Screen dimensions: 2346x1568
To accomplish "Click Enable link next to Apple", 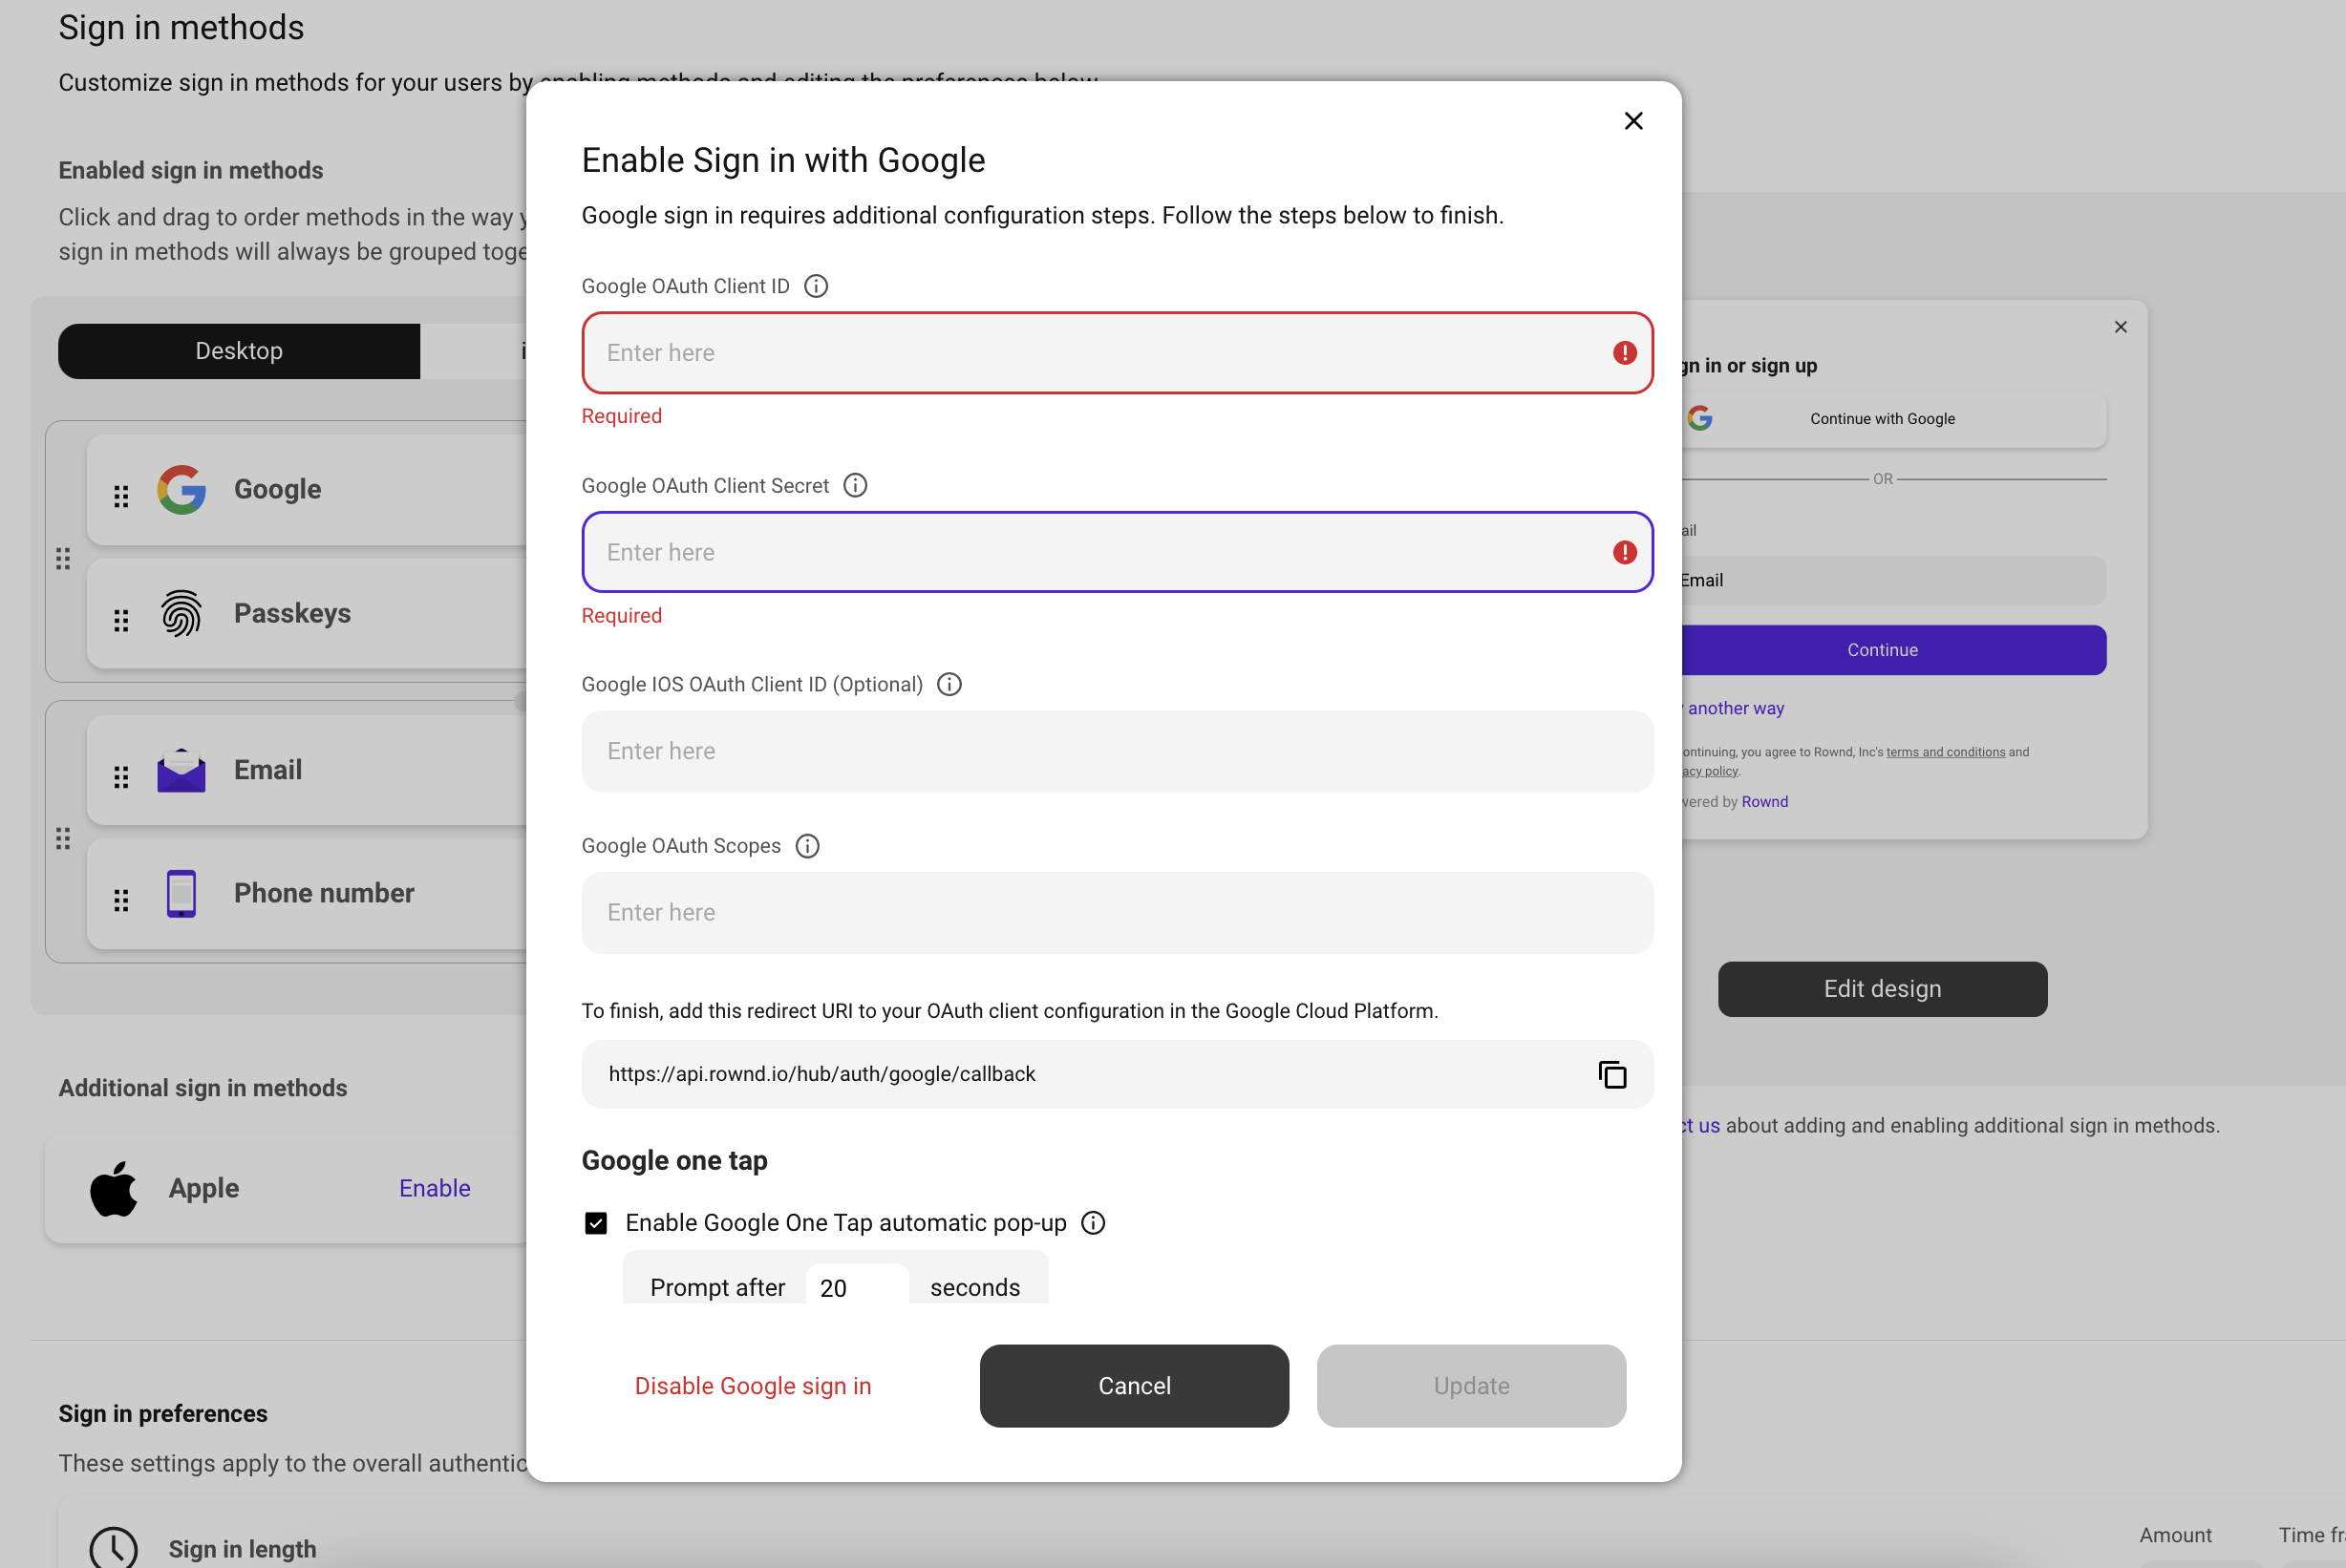I will click(x=434, y=1188).
